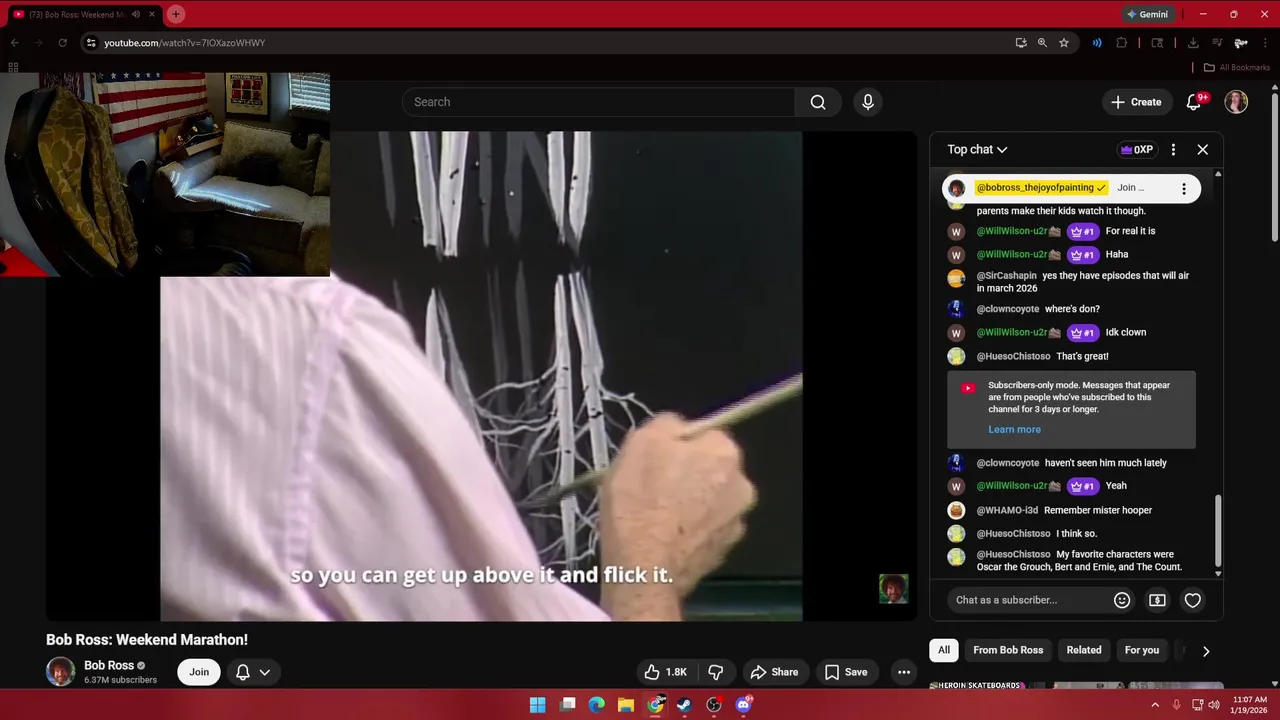Bookmark this page with the star icon
Image resolution: width=1280 pixels, height=720 pixels.
(1064, 43)
